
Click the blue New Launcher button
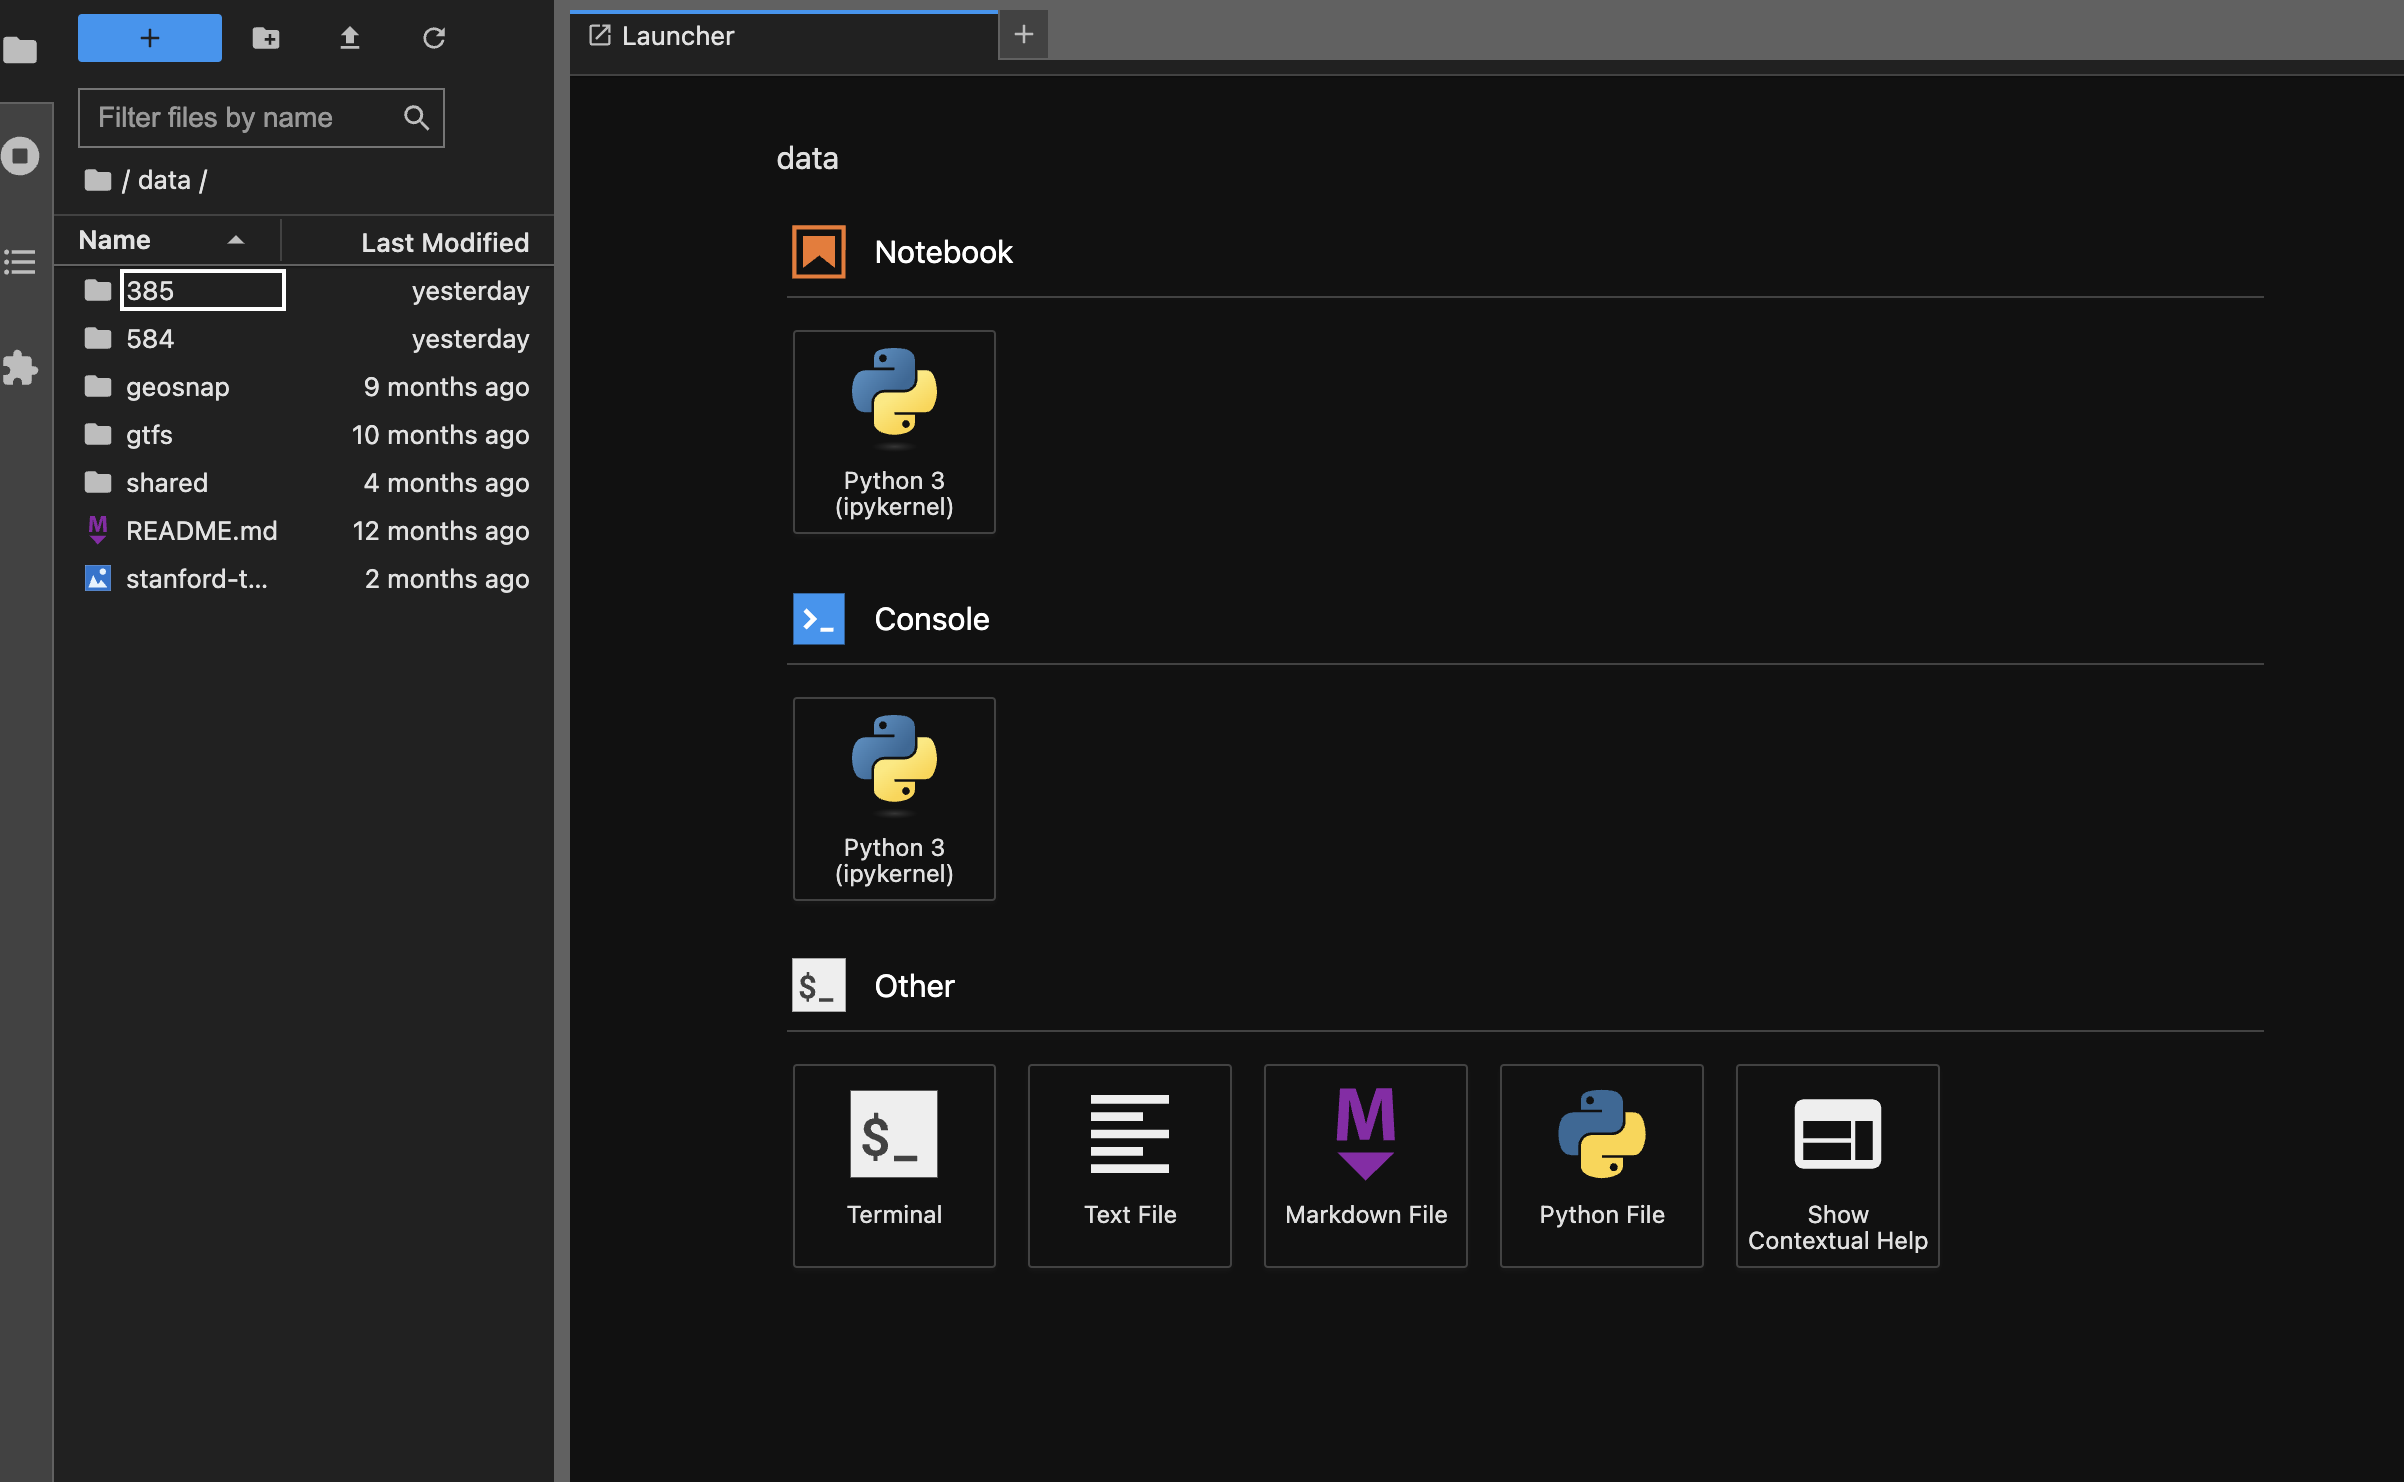(150, 38)
